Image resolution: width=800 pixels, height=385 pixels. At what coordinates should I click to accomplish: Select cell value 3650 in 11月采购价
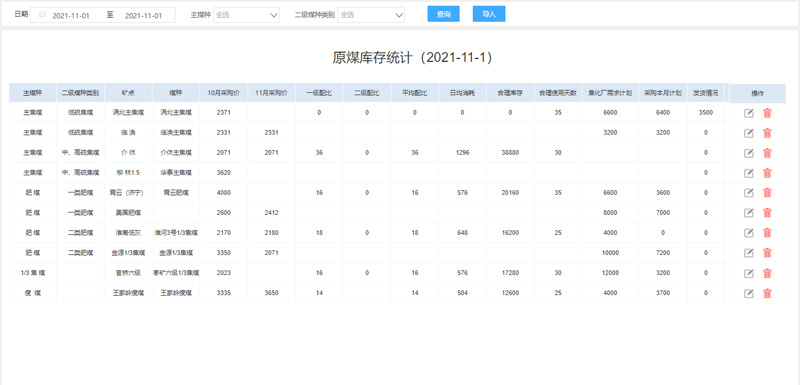pyautogui.click(x=271, y=293)
